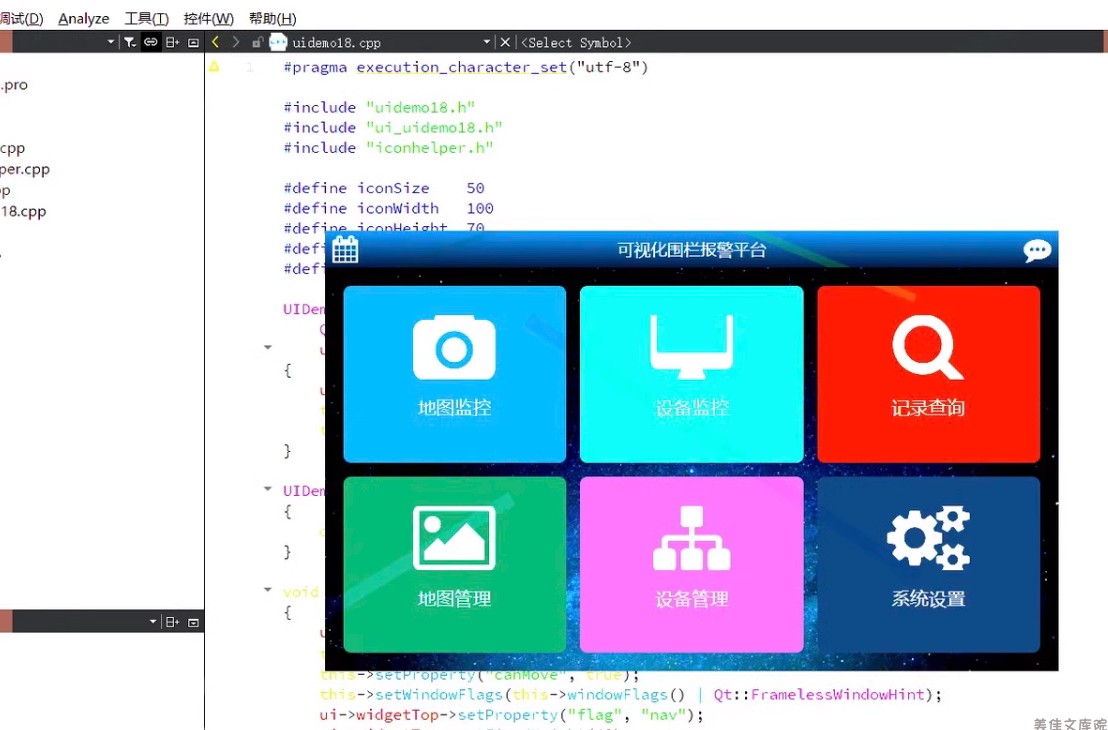Collapse the fold arrow beside the void function

point(268,589)
